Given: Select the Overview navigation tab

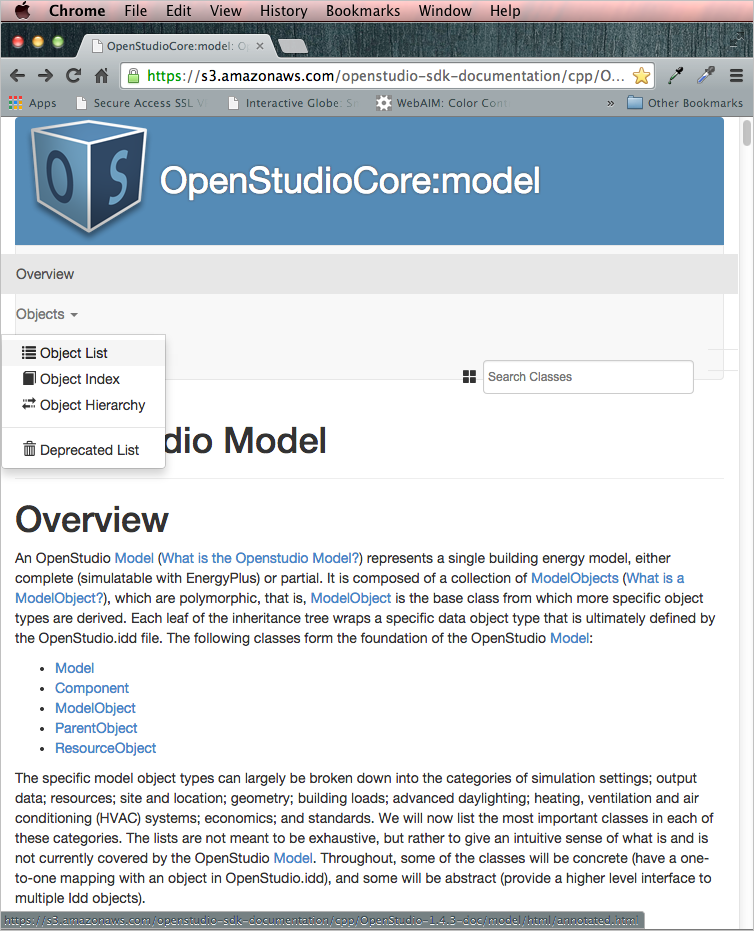Looking at the screenshot, I should pyautogui.click(x=45, y=274).
